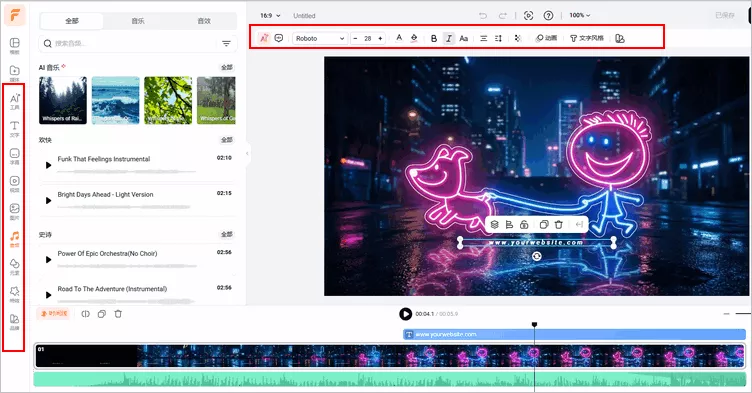Open the Text (文字) sidebar panel

click(14, 129)
